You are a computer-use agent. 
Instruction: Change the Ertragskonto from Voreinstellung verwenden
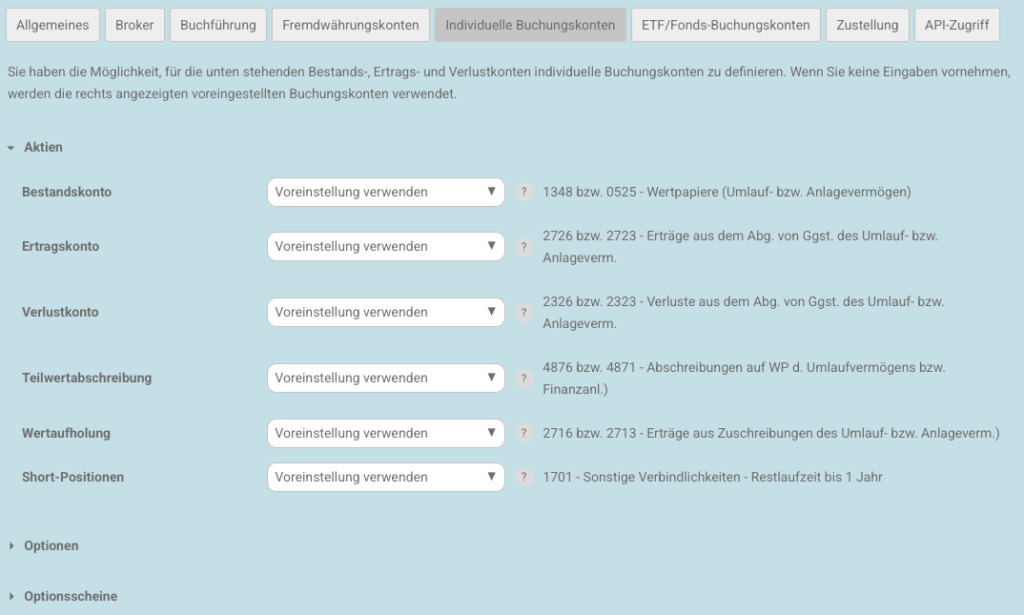click(385, 246)
